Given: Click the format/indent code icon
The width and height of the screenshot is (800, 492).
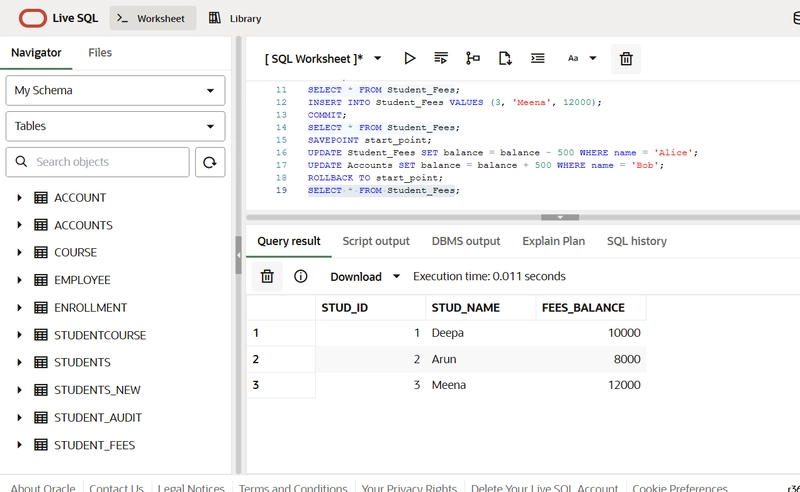Looking at the screenshot, I should [x=537, y=59].
